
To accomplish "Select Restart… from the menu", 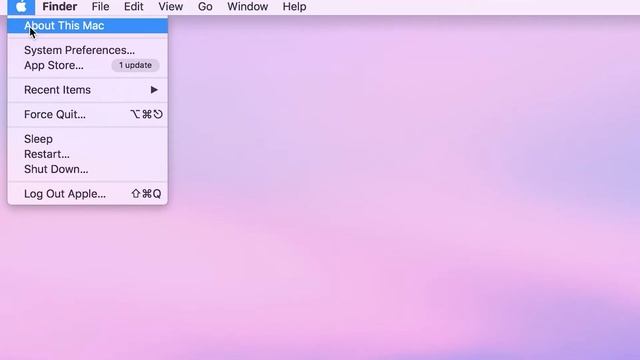I will point(87,154).
